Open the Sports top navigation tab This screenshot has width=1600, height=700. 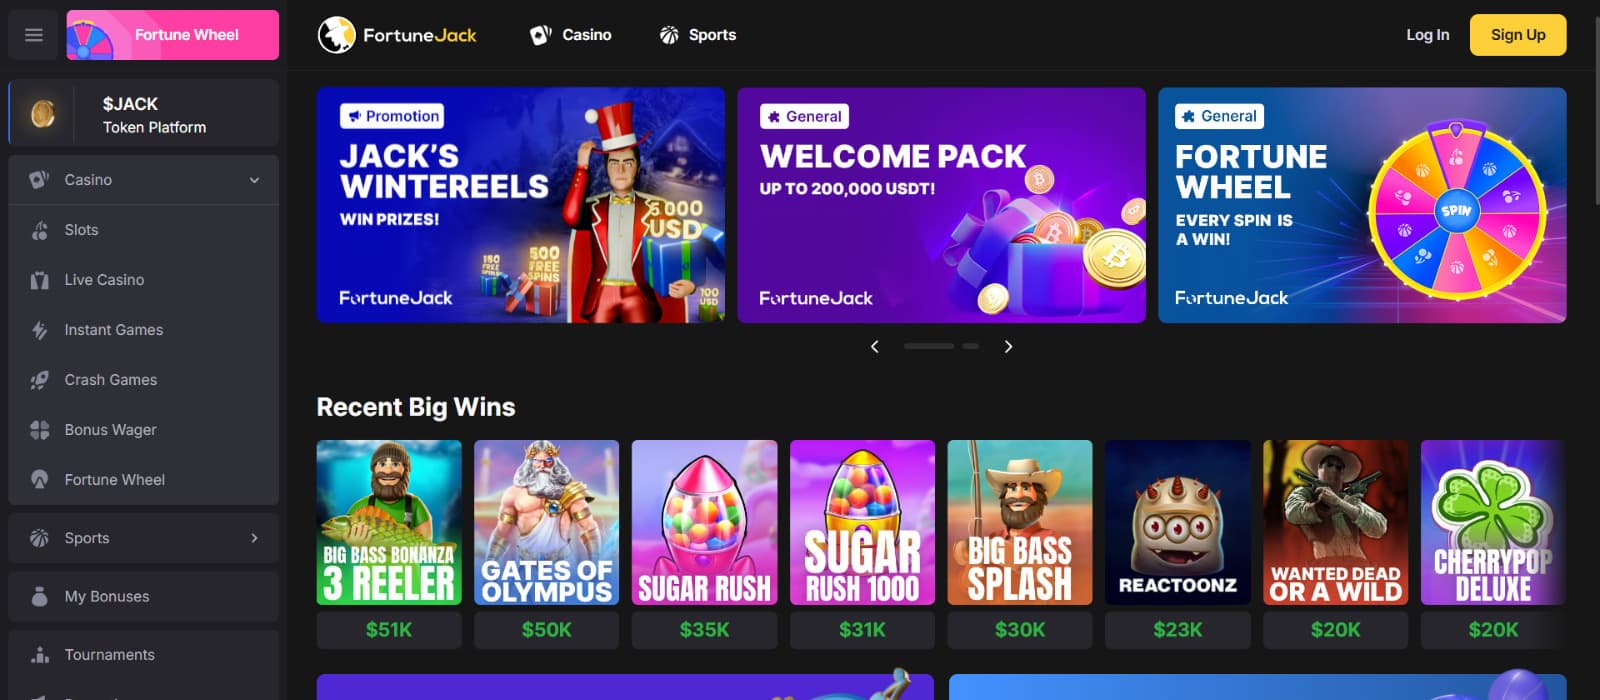coord(698,35)
